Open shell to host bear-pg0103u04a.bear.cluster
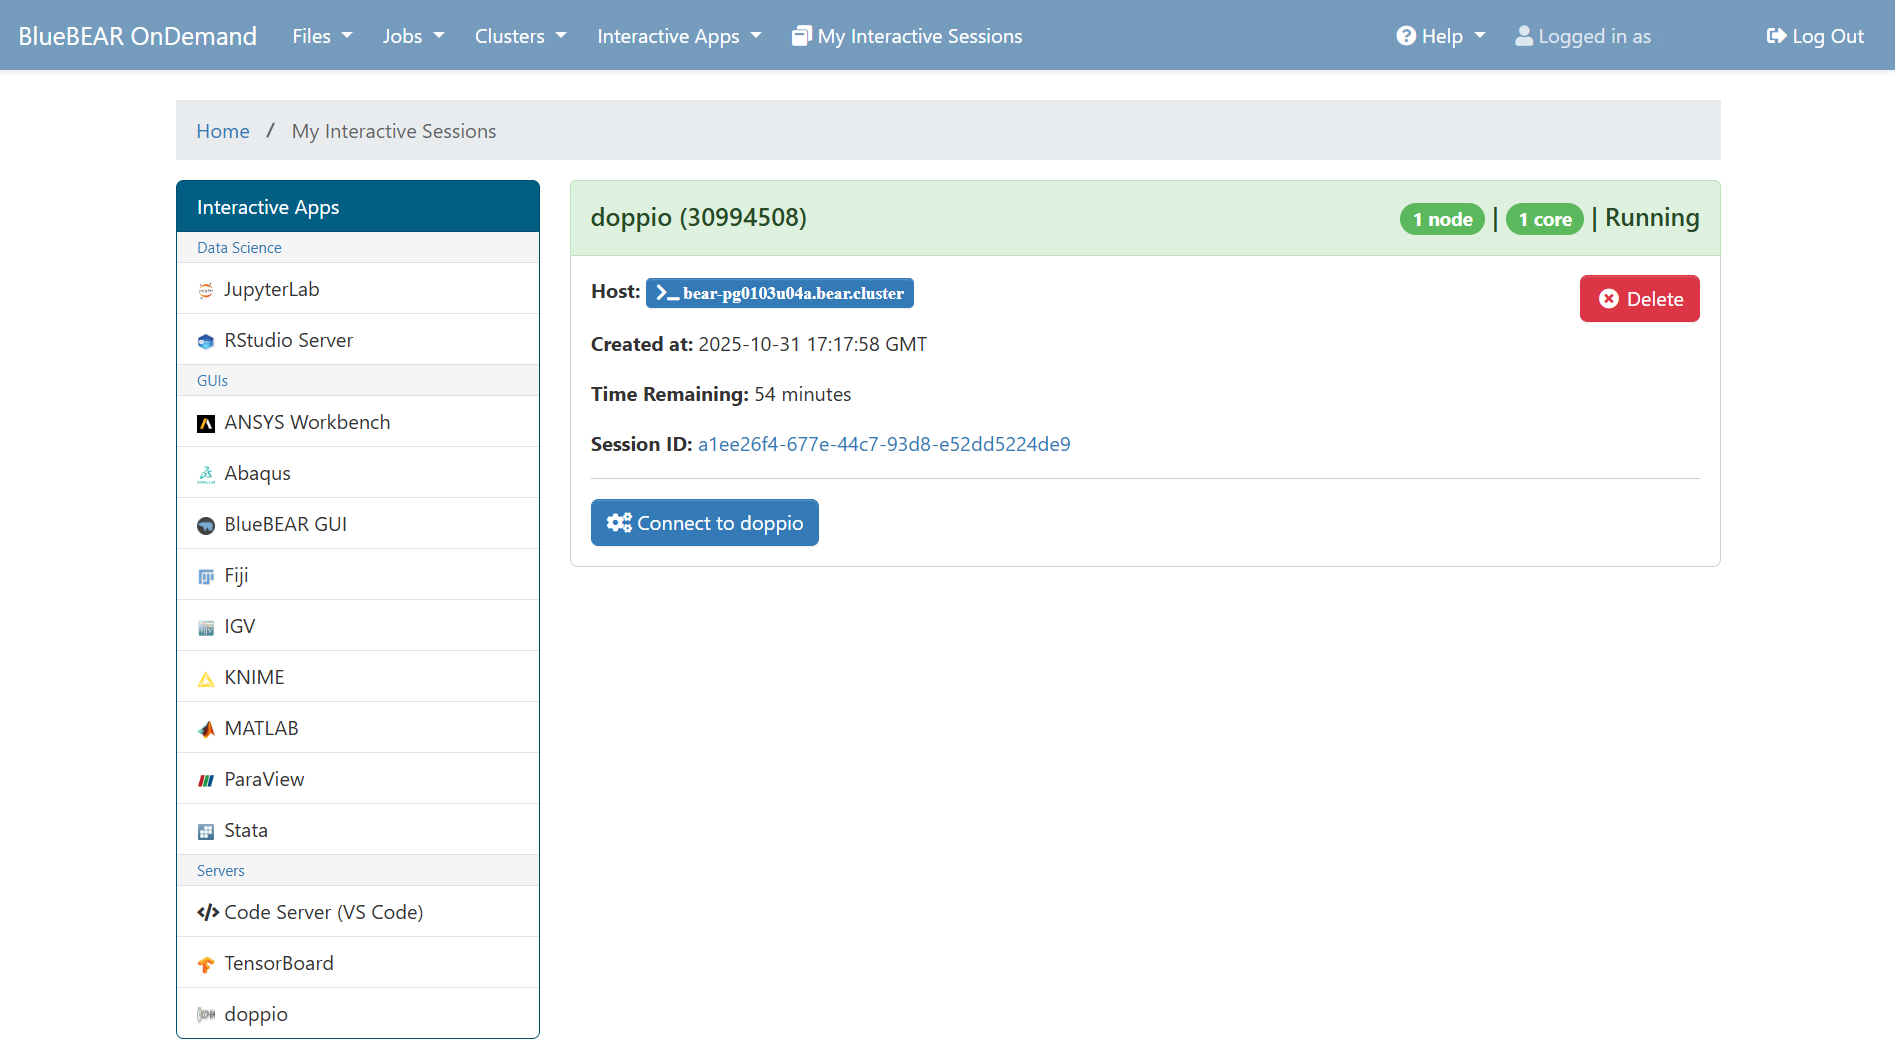 point(780,293)
